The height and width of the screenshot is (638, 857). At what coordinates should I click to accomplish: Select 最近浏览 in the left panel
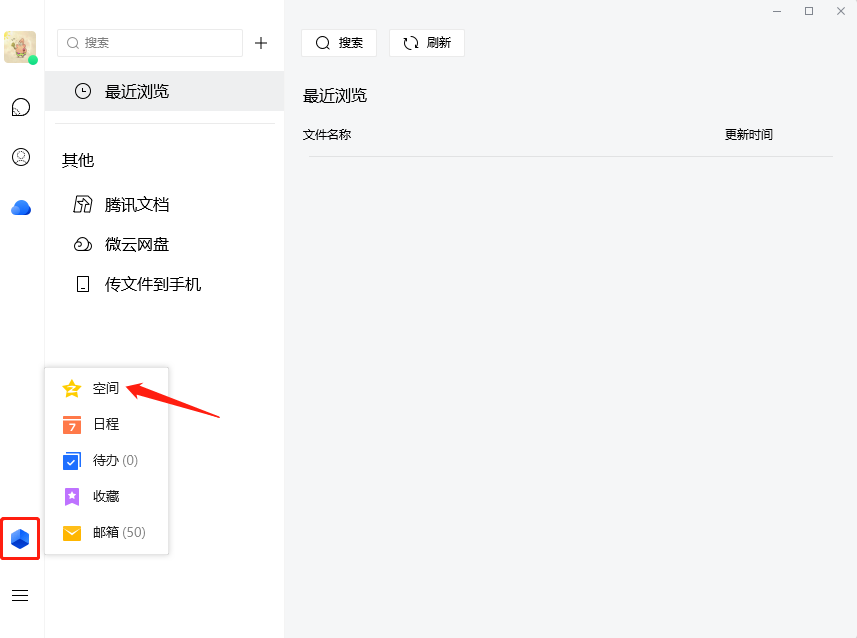click(137, 92)
